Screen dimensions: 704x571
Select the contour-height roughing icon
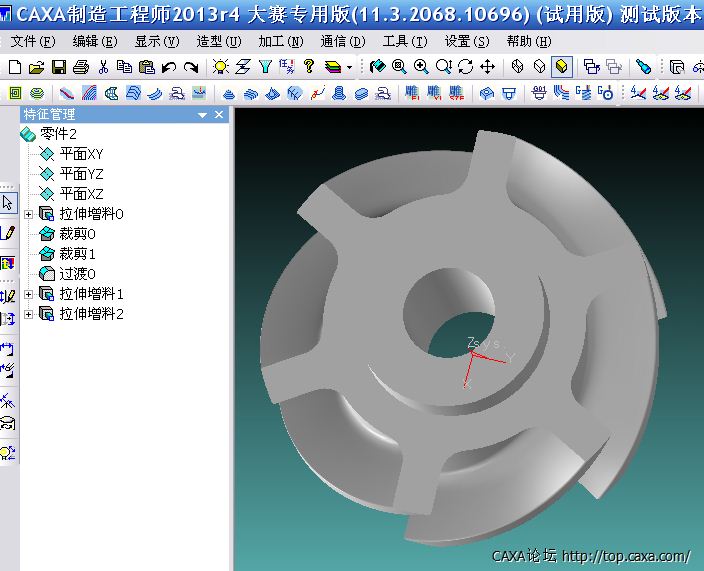[37, 93]
